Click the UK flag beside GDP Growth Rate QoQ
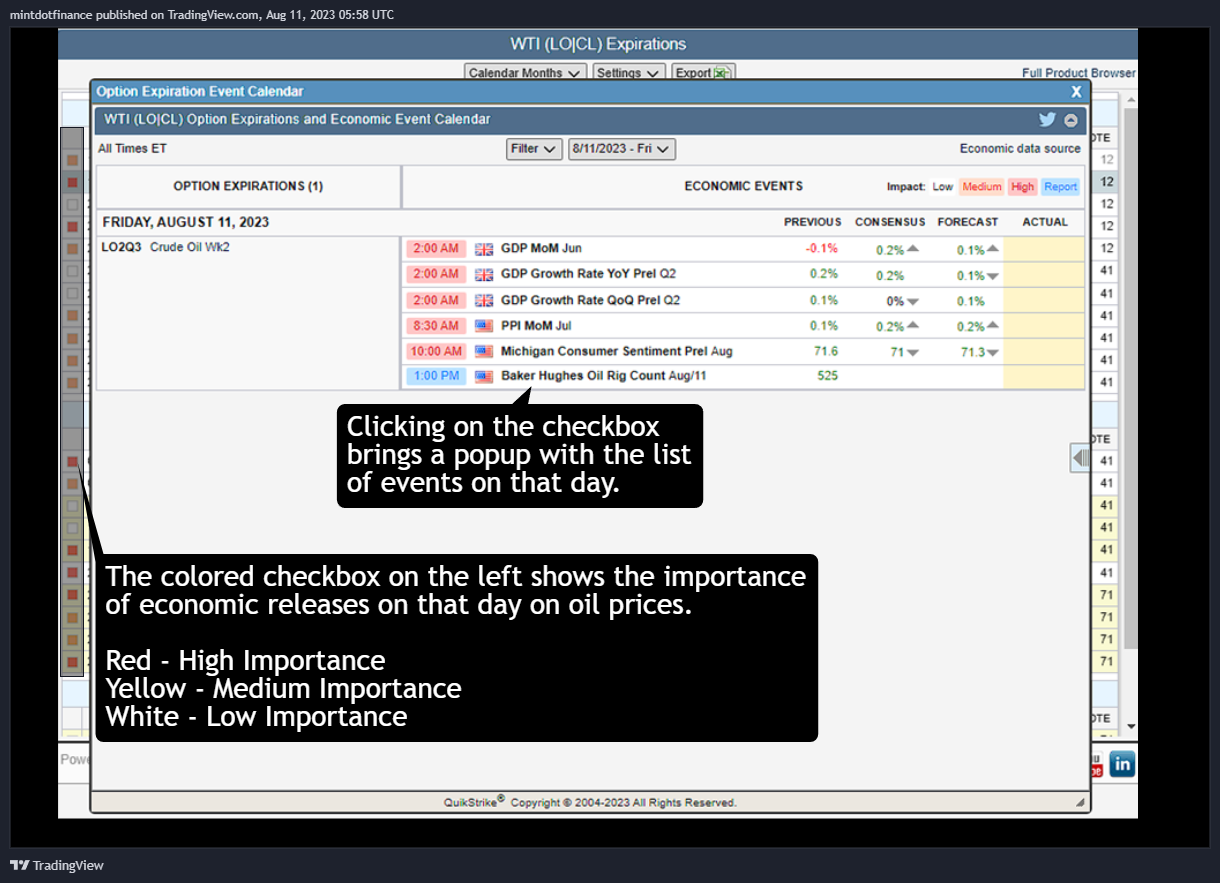 click(x=484, y=301)
